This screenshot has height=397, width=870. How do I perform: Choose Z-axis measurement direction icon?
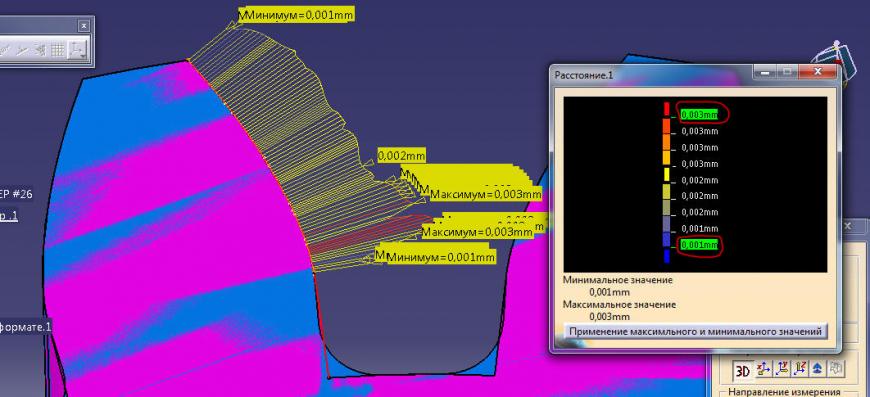pyautogui.click(x=800, y=368)
